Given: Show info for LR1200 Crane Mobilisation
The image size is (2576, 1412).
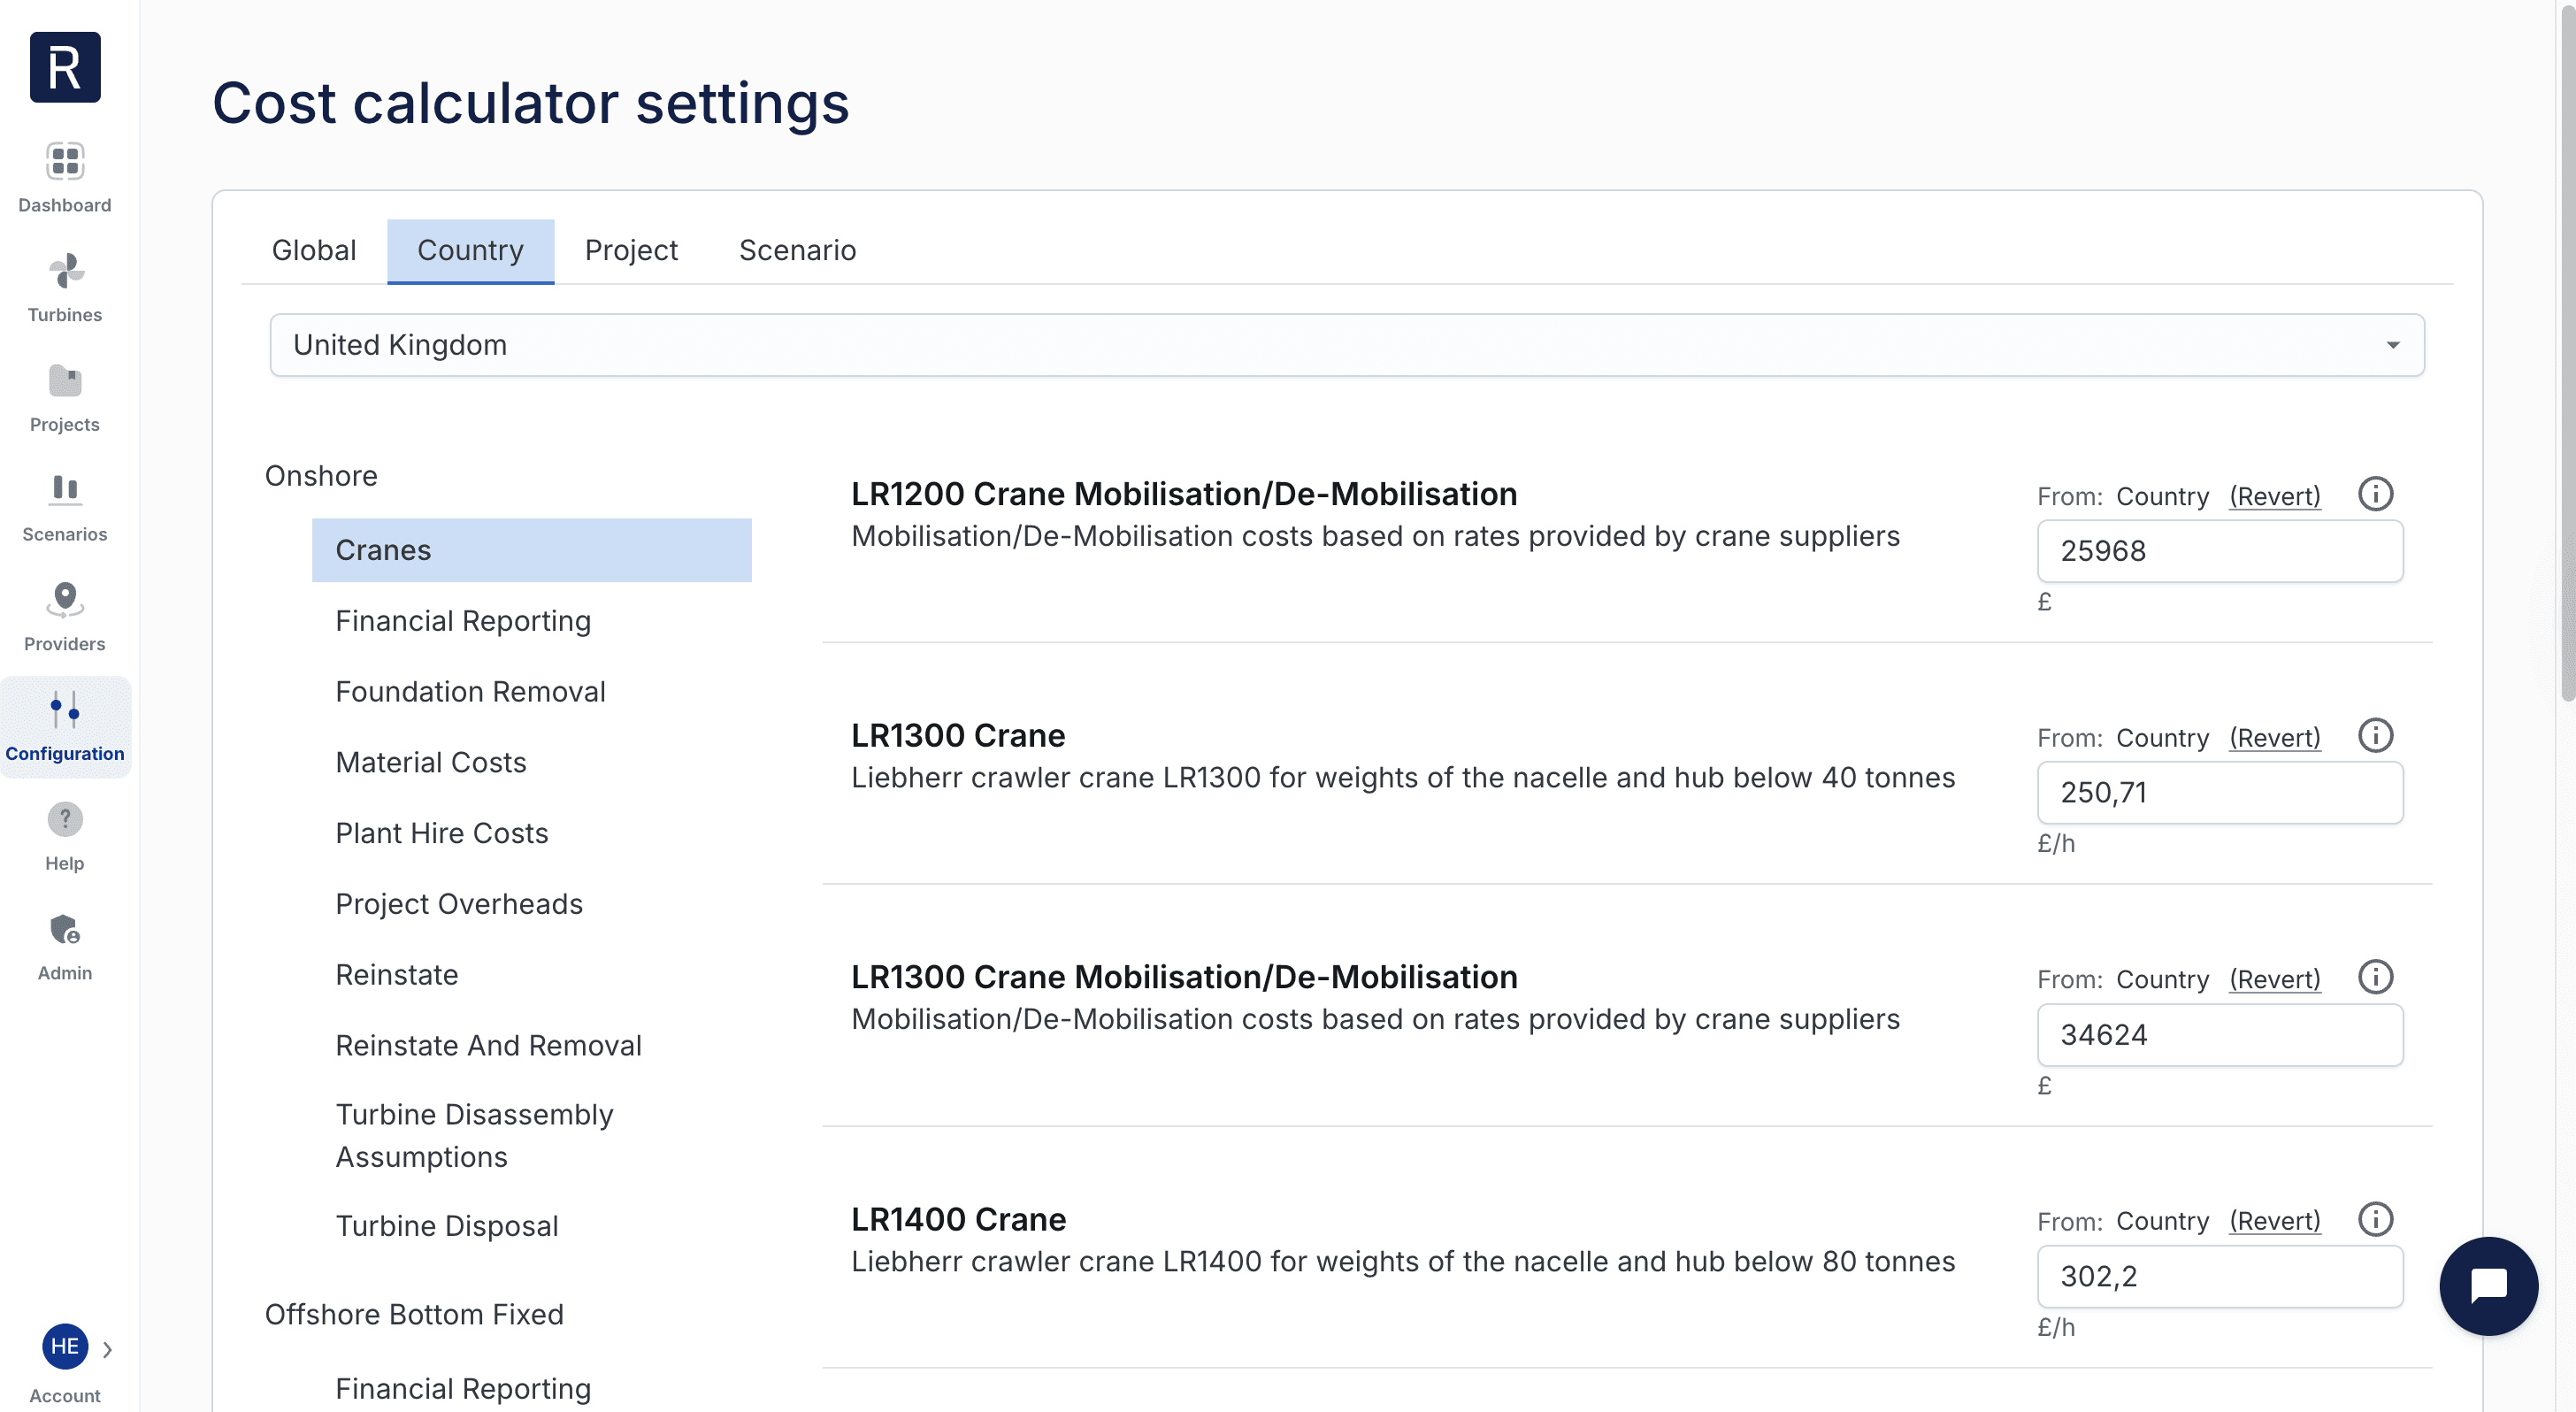Looking at the screenshot, I should 2375,494.
